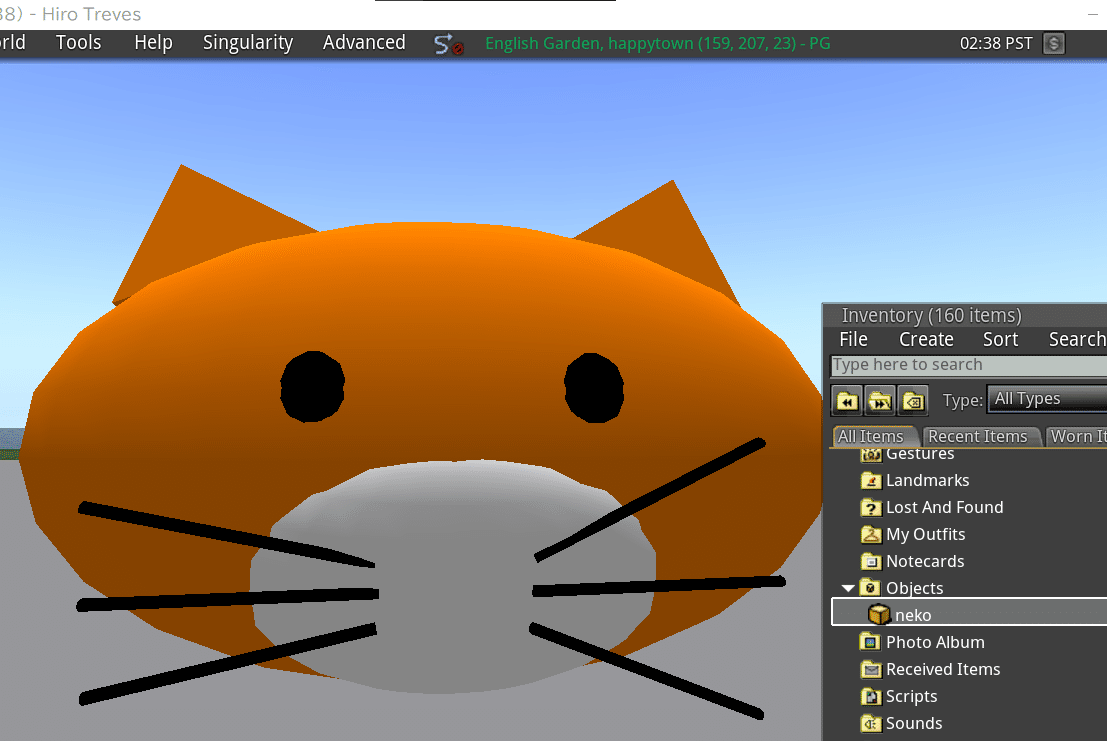Select the My Outfits label

coord(926,534)
